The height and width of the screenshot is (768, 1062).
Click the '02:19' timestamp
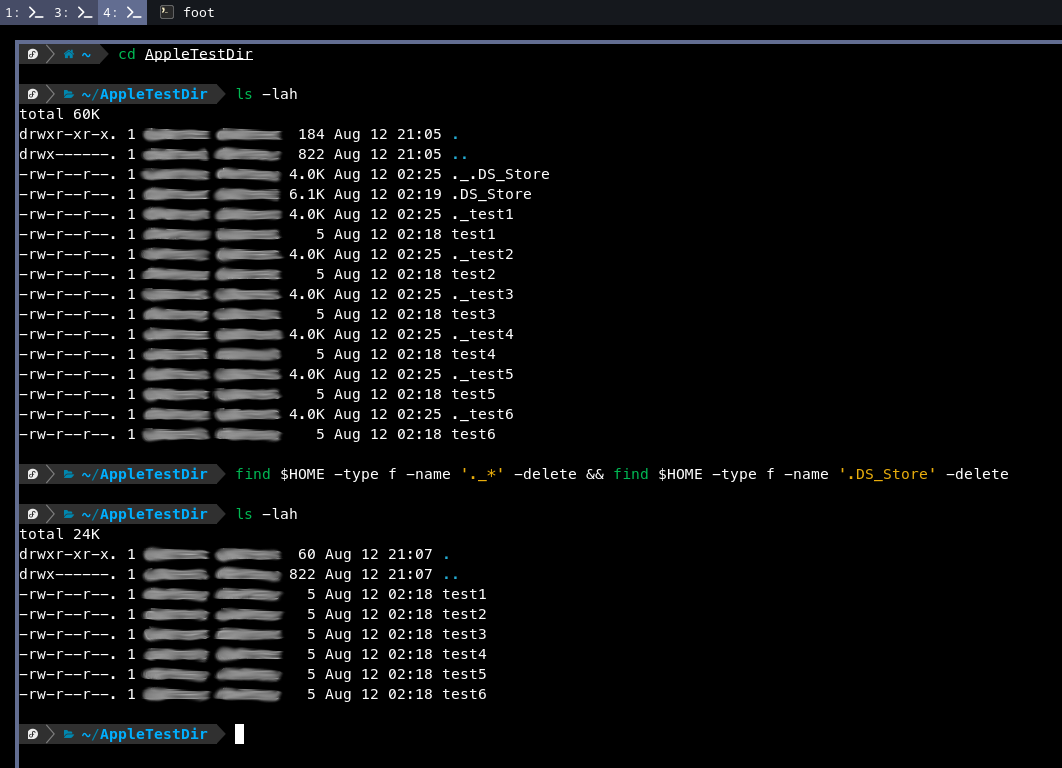coord(419,194)
